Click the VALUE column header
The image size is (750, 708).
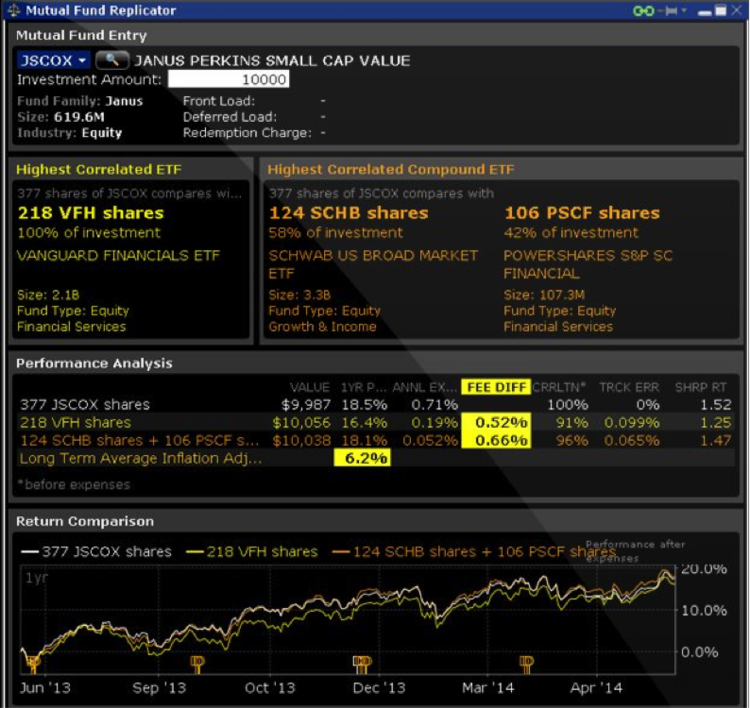pyautogui.click(x=309, y=387)
